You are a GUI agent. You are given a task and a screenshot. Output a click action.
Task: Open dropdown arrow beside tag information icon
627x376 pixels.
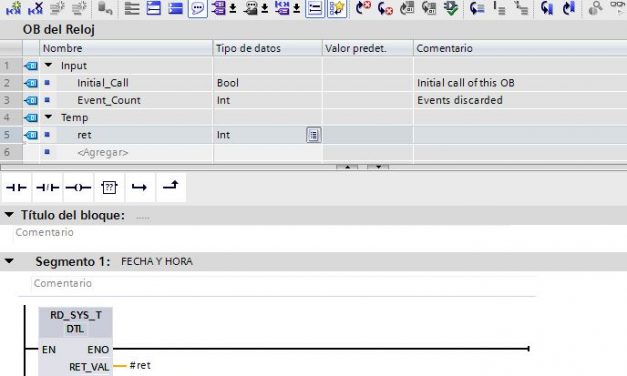[265, 8]
